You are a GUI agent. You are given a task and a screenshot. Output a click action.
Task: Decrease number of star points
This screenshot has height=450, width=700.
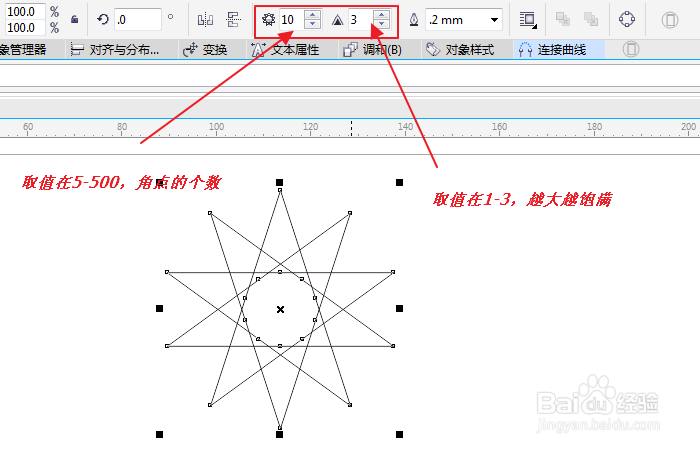pos(312,24)
